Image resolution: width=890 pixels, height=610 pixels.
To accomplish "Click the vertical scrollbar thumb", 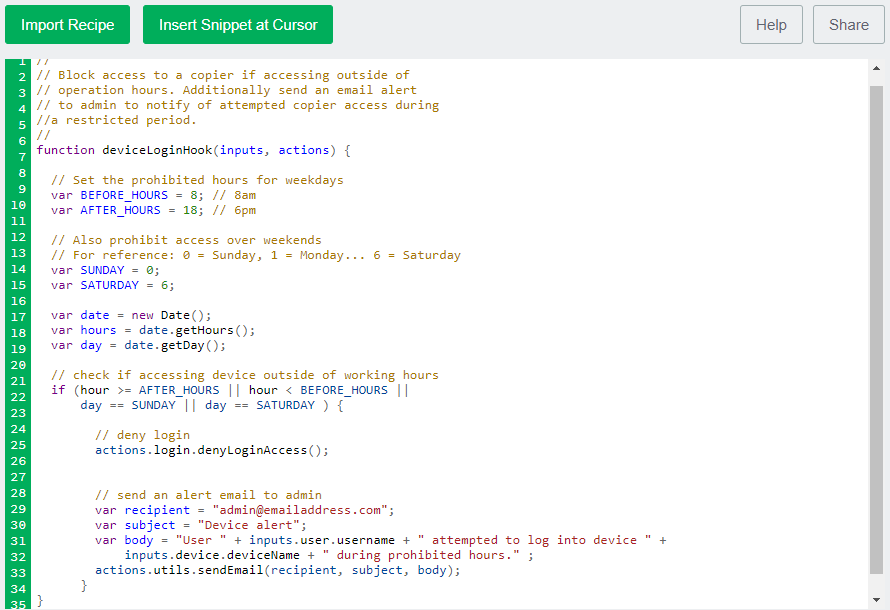I will [x=876, y=329].
